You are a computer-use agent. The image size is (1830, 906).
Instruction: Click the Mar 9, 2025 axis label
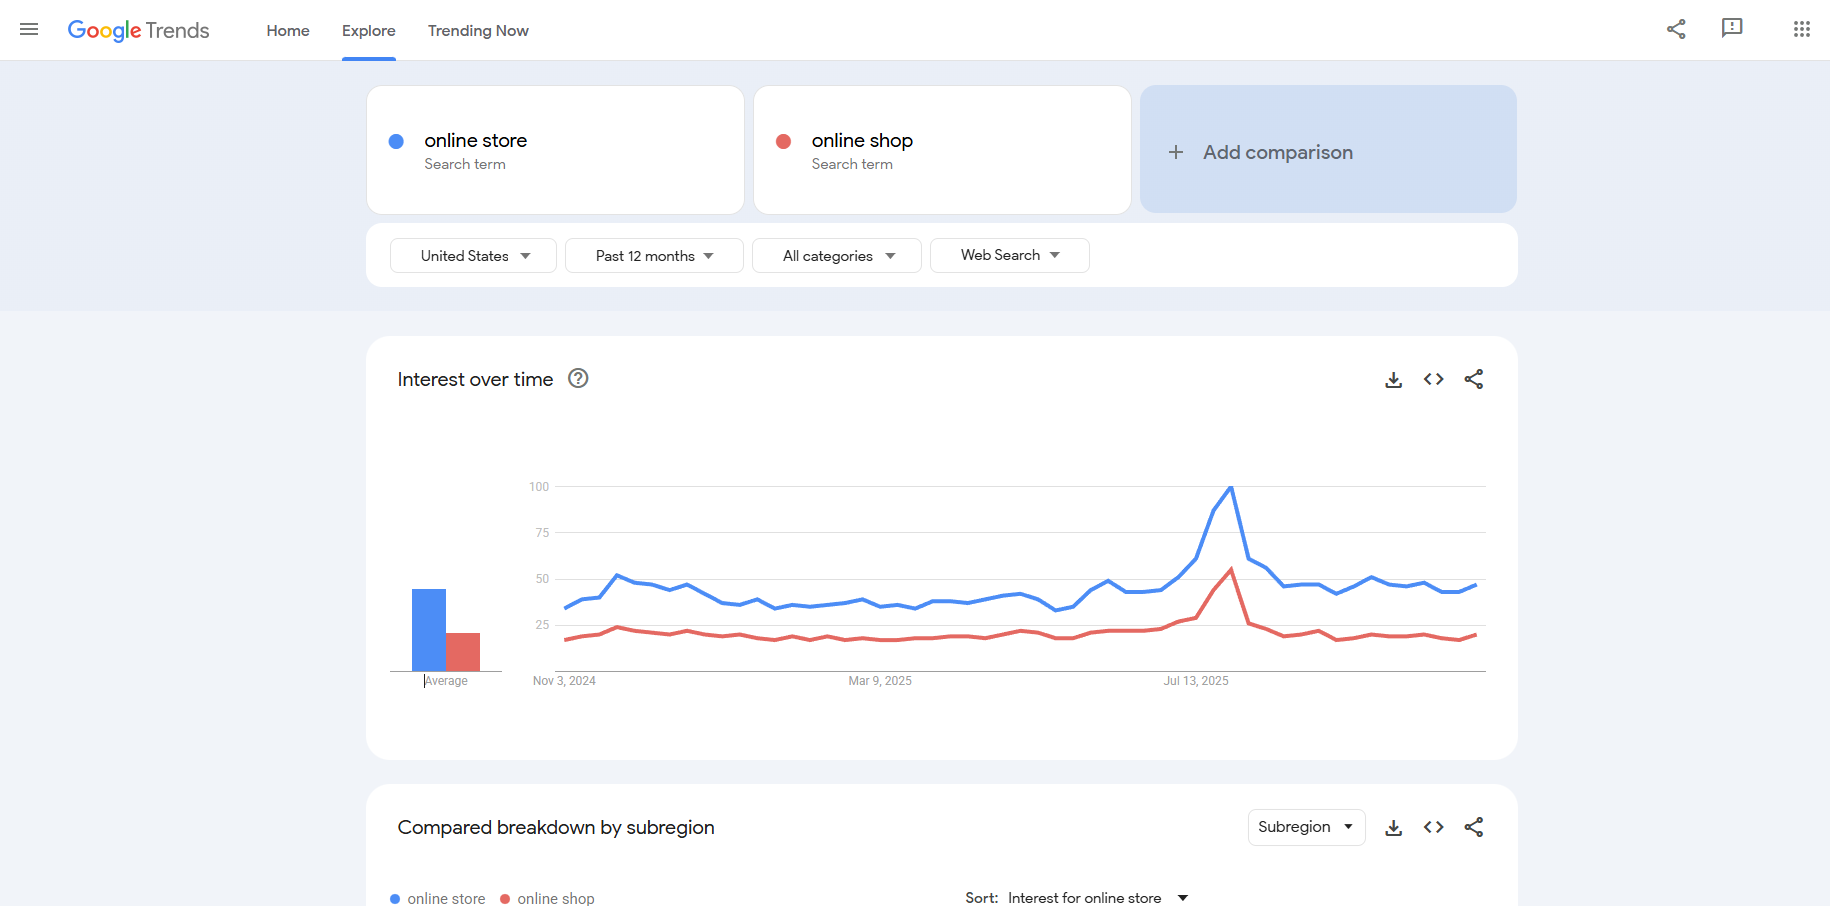click(880, 681)
